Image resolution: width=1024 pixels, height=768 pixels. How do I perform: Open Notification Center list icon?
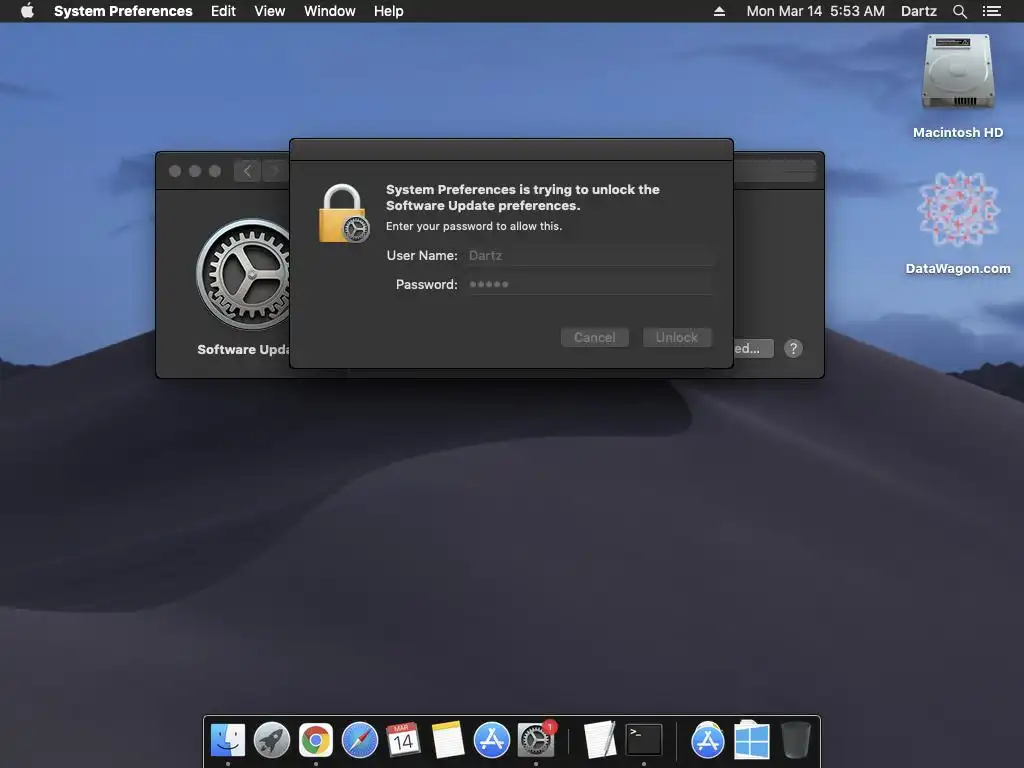coord(991,11)
